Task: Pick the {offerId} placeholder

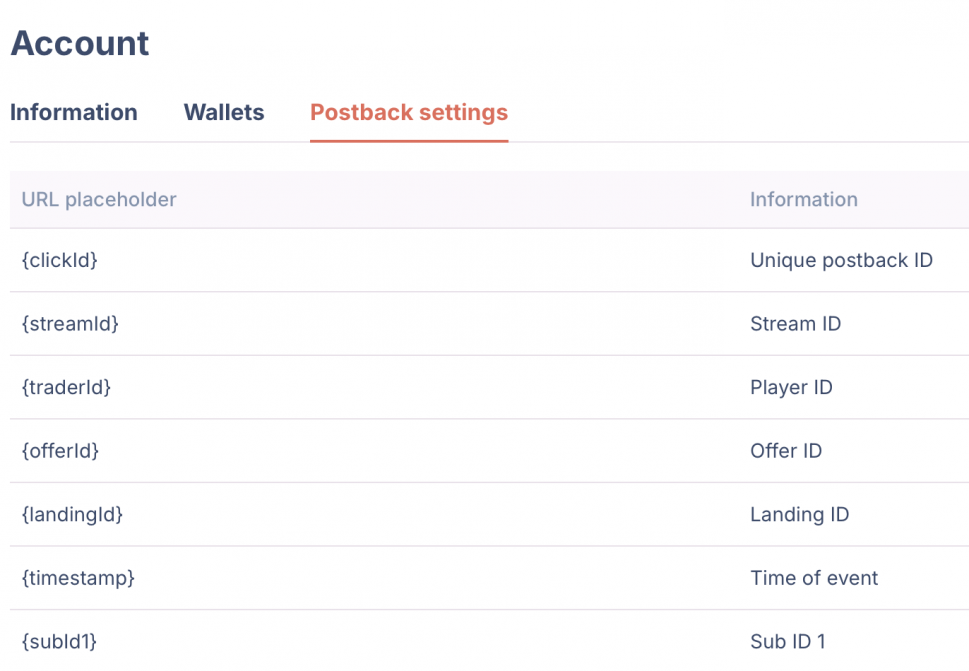Action: click(60, 451)
